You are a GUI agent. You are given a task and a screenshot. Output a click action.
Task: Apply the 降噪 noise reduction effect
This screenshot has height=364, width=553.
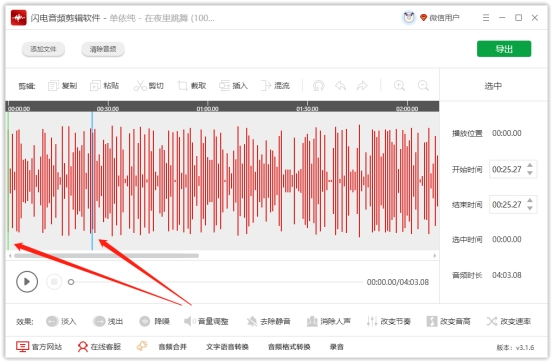click(x=154, y=321)
